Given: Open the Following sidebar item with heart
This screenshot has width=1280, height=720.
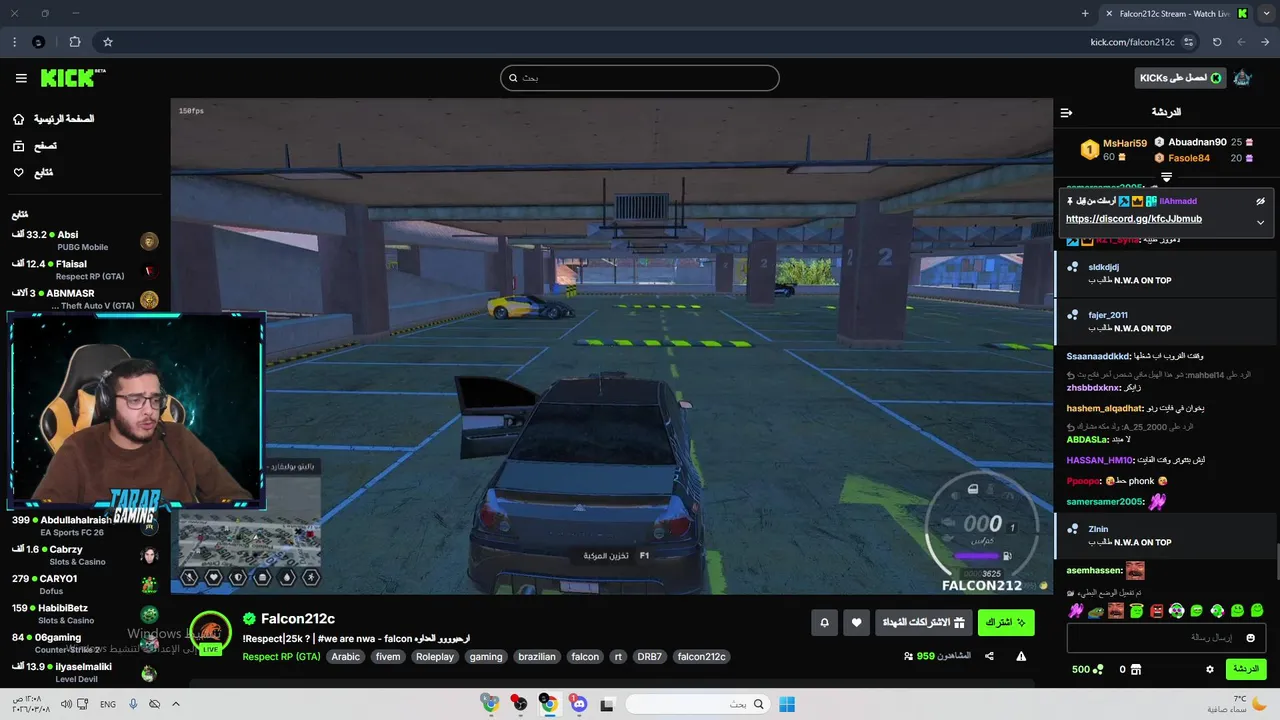Looking at the screenshot, I should pos(33,173).
